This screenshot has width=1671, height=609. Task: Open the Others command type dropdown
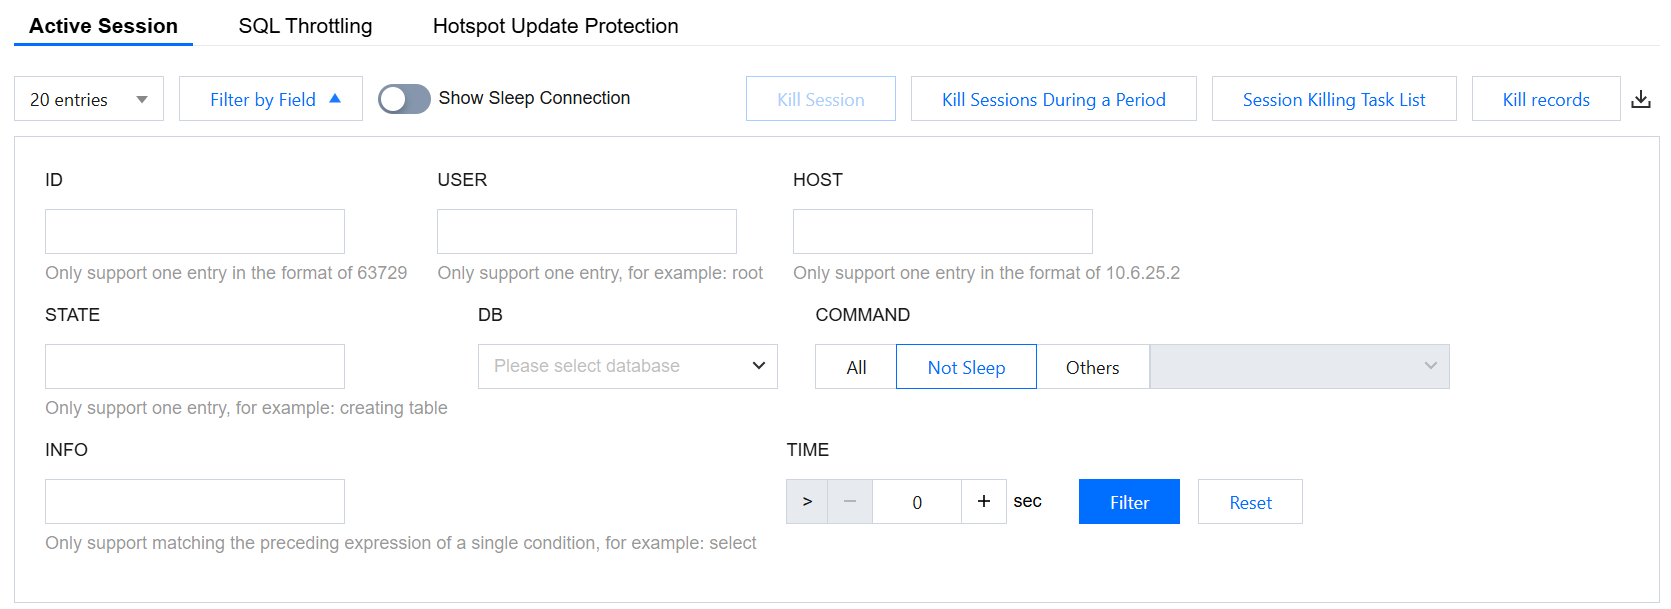tap(1299, 367)
